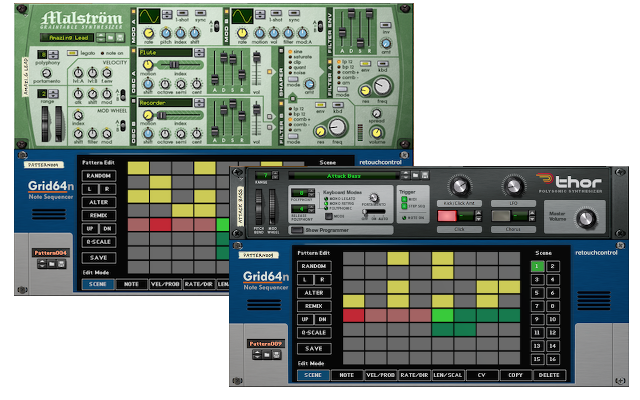Open Thor patch browser folder icon

click(416, 175)
